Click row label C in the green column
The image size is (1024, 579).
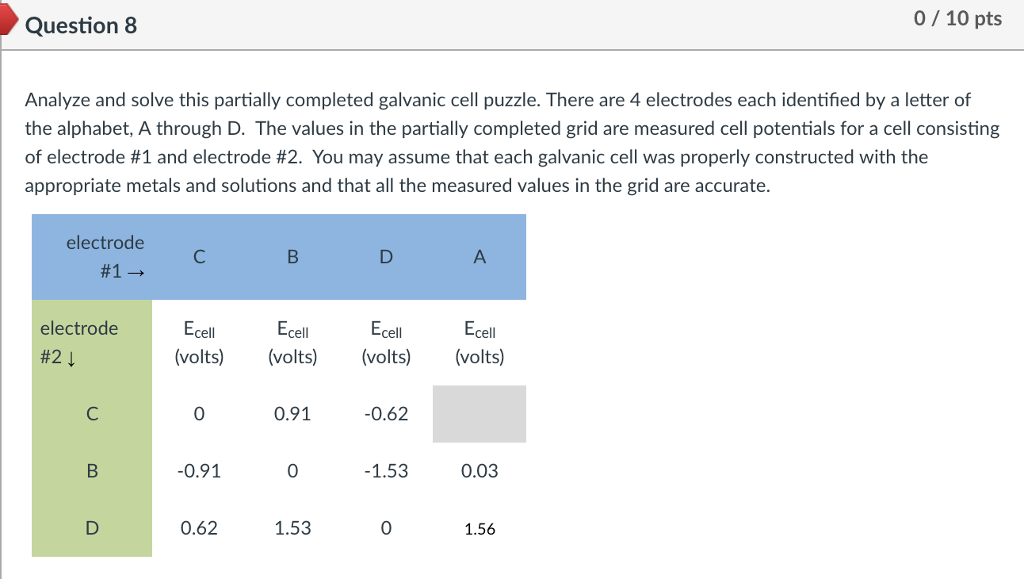point(91,414)
